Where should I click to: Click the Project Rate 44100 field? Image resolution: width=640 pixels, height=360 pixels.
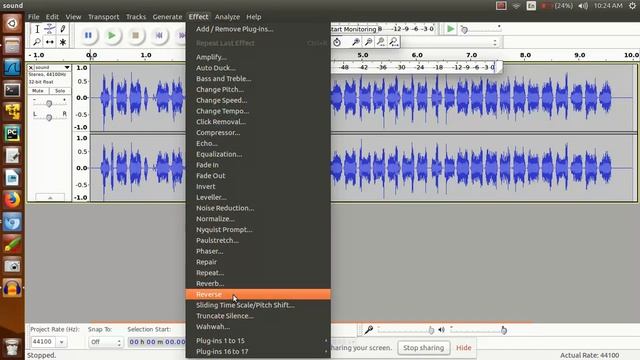43,342
